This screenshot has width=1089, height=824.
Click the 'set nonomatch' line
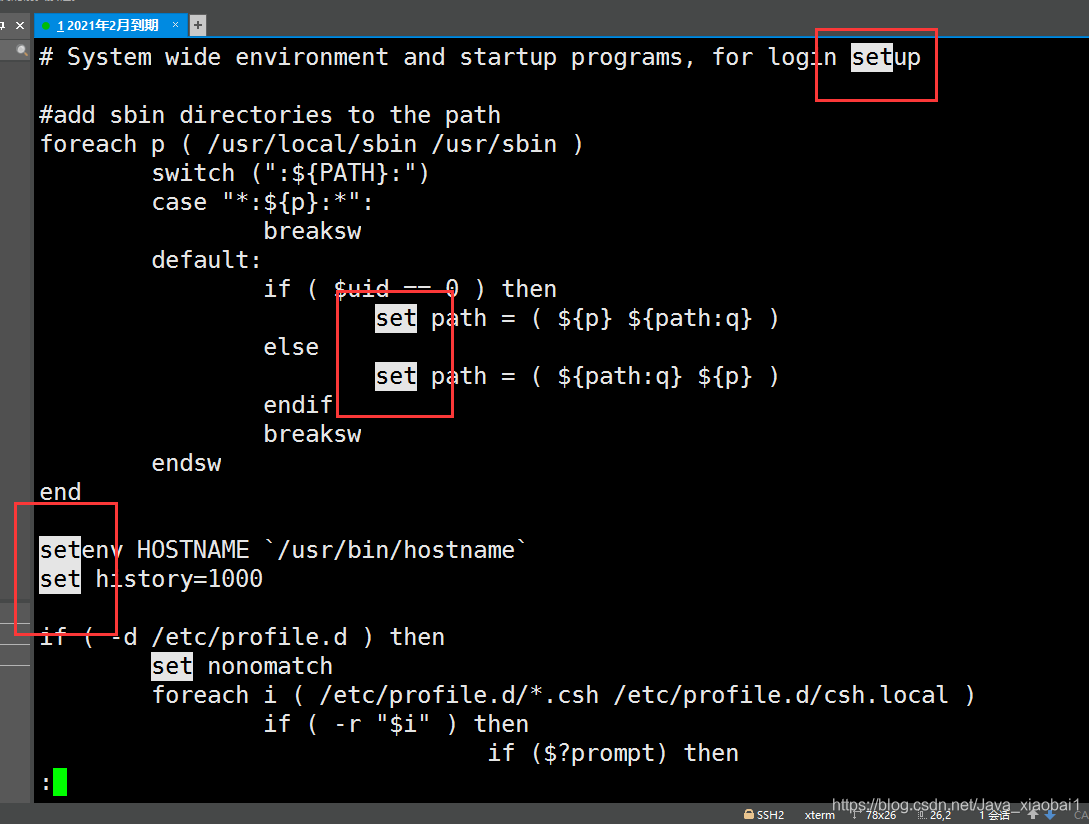(x=242, y=666)
